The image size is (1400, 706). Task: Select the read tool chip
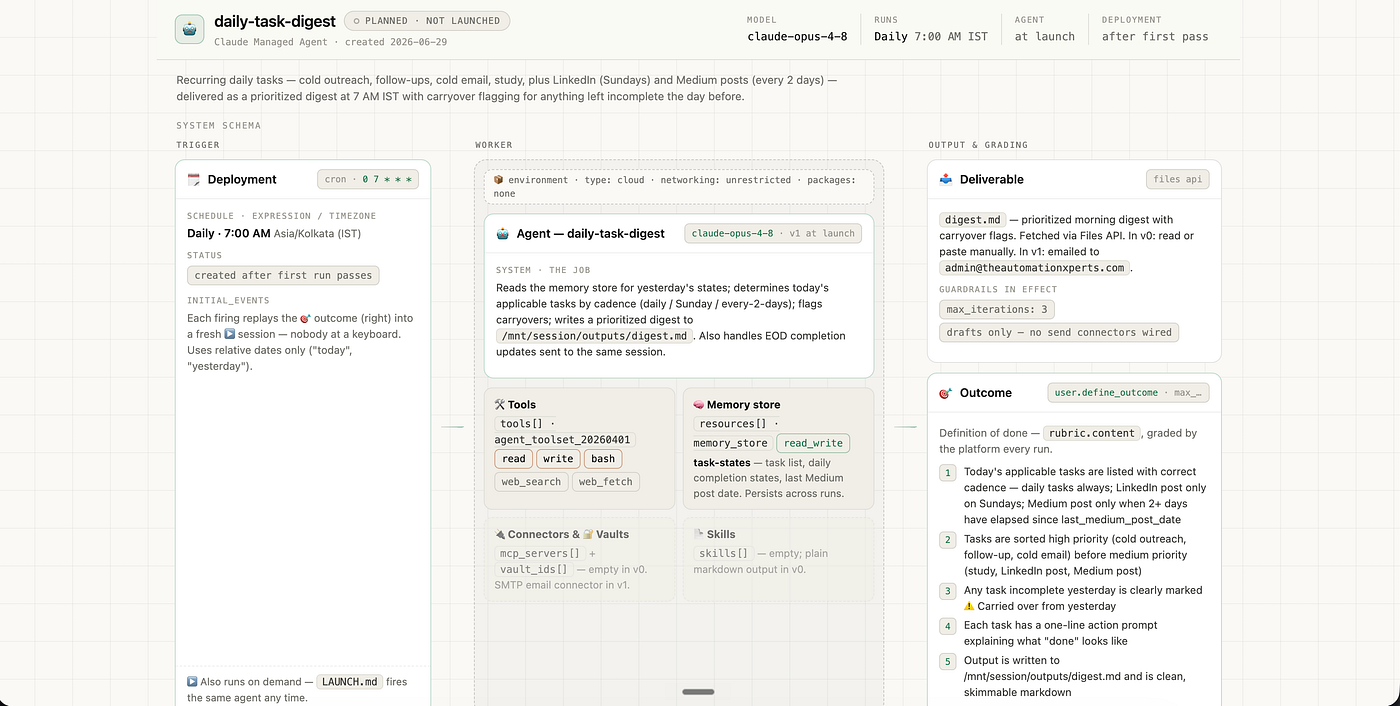(514, 459)
